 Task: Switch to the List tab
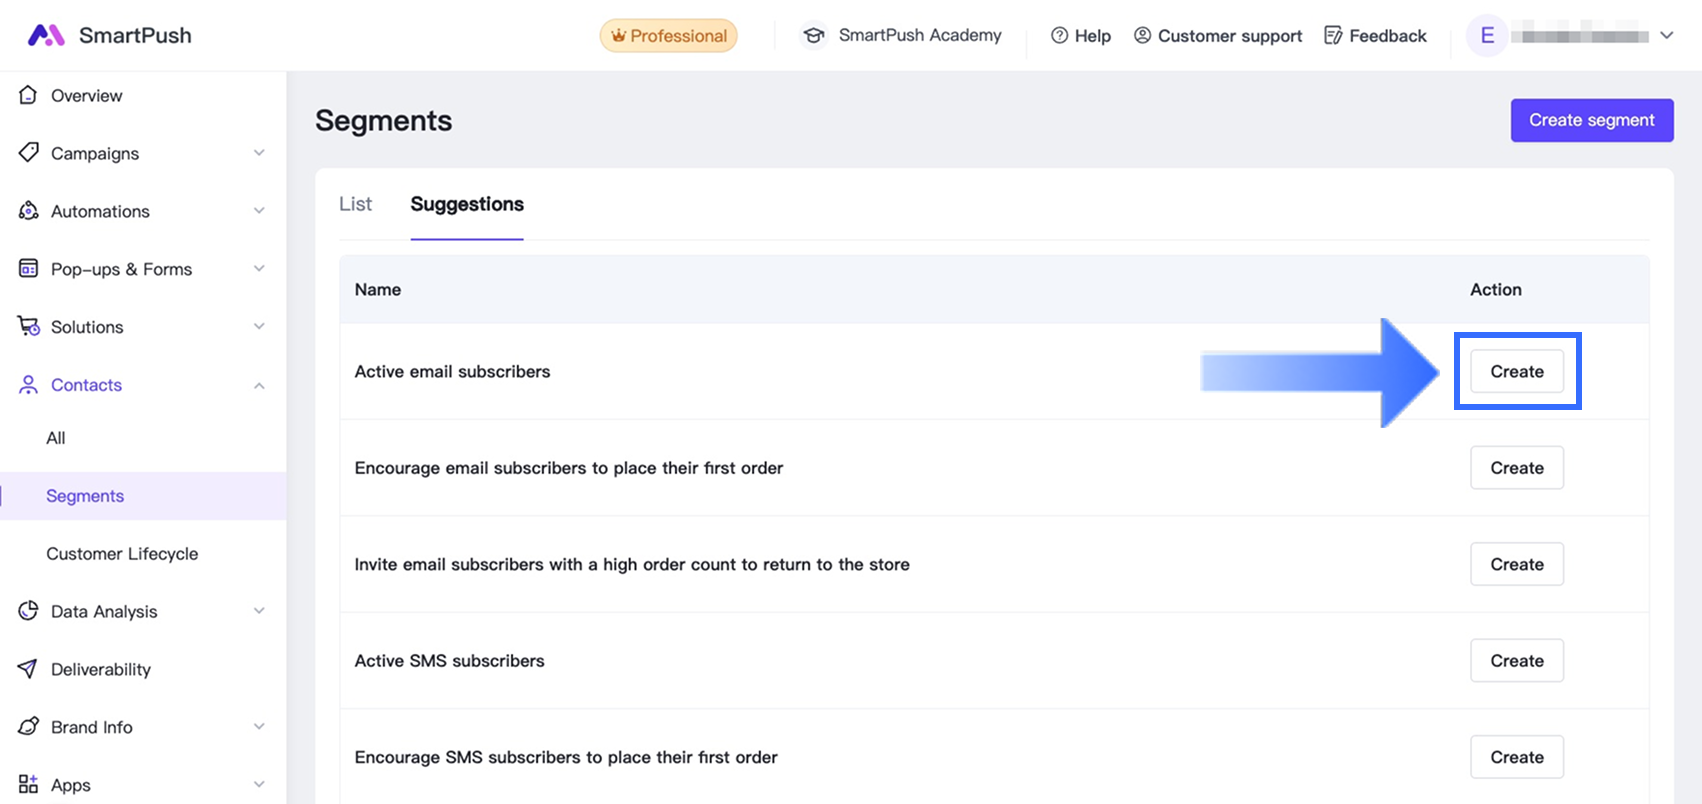(355, 204)
